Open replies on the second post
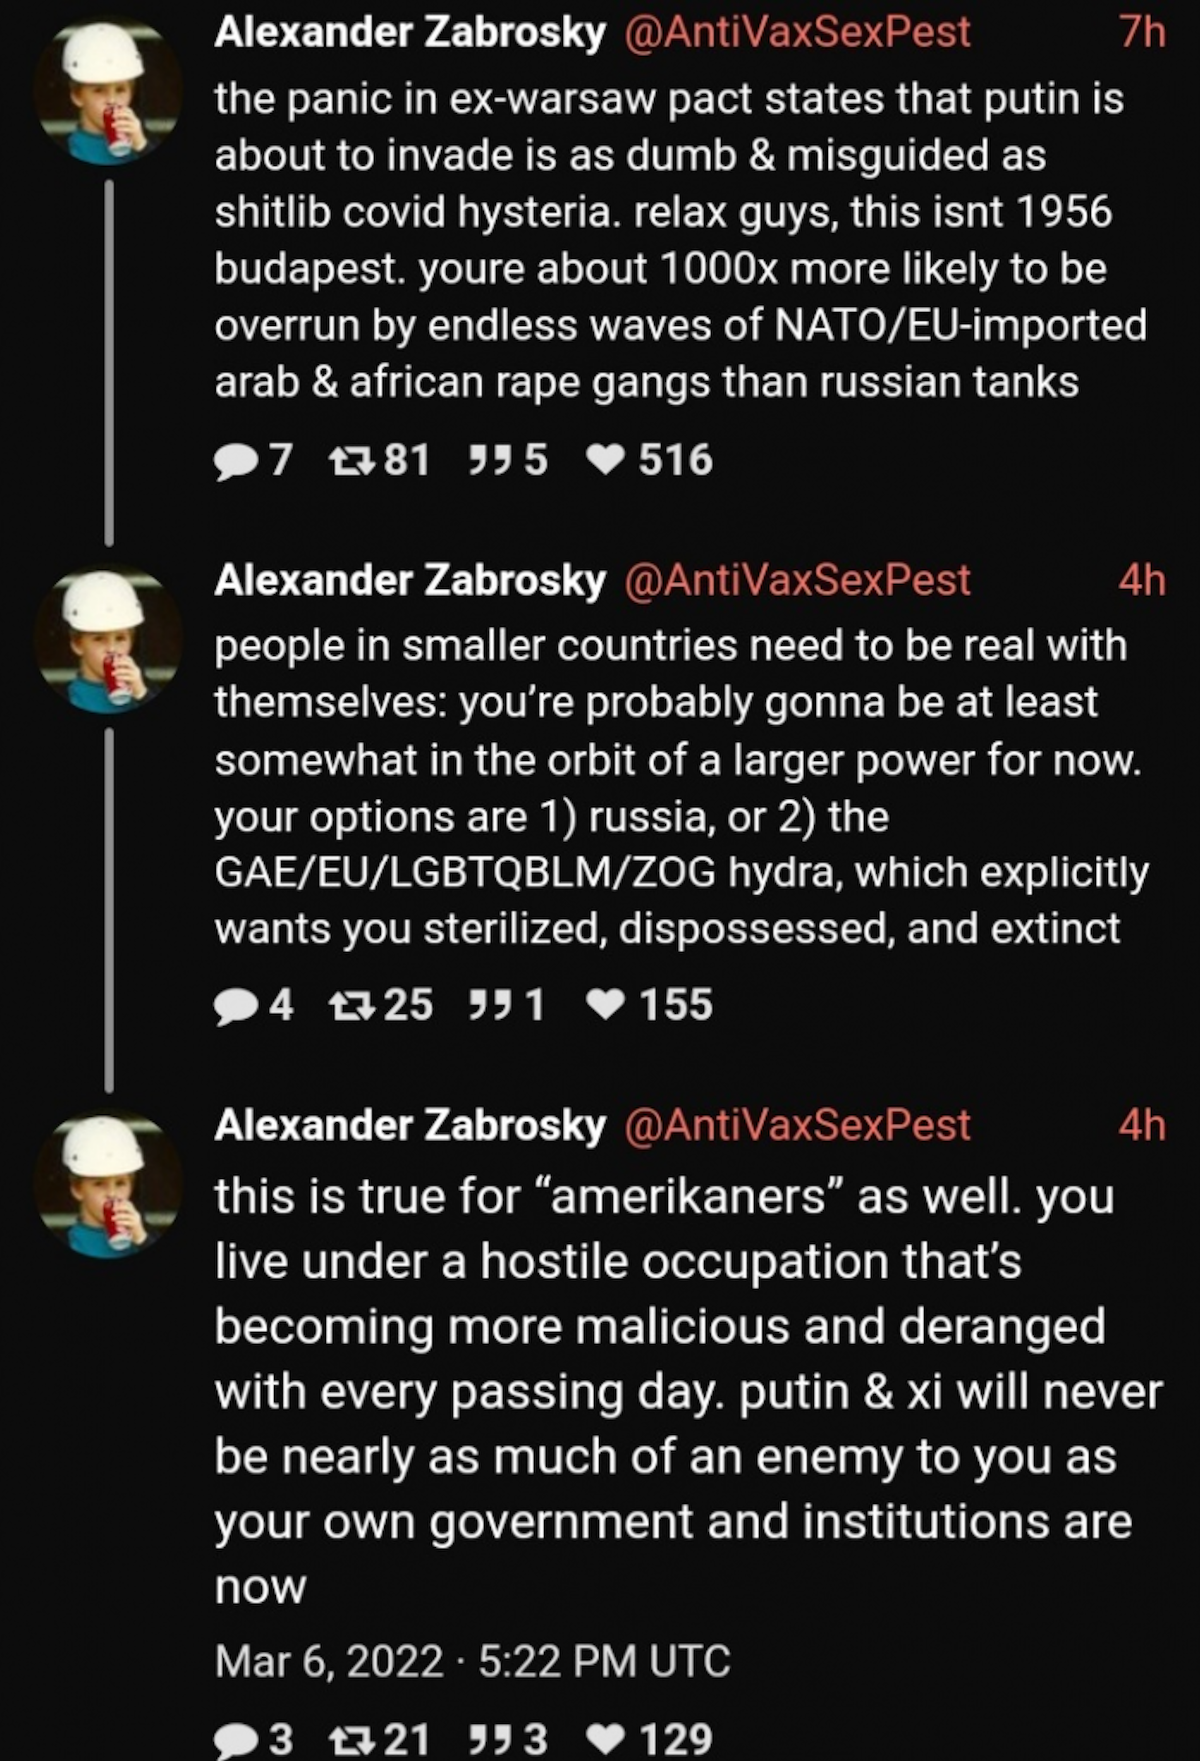Viewport: 1200px width, 1761px height. (x=237, y=1006)
